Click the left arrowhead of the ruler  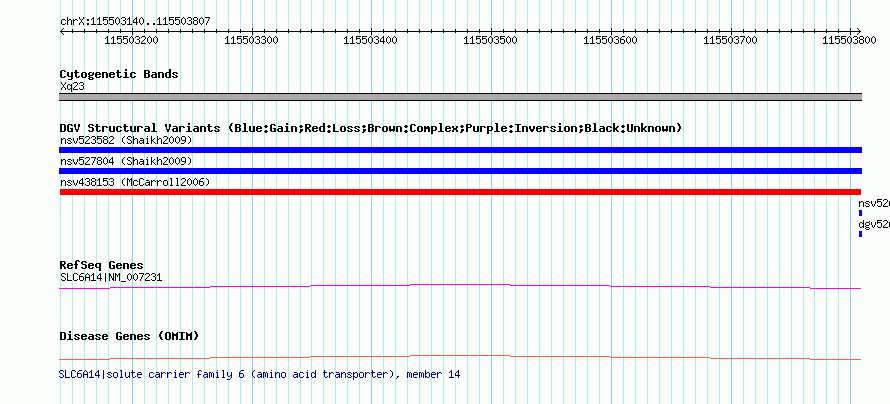(x=62, y=31)
